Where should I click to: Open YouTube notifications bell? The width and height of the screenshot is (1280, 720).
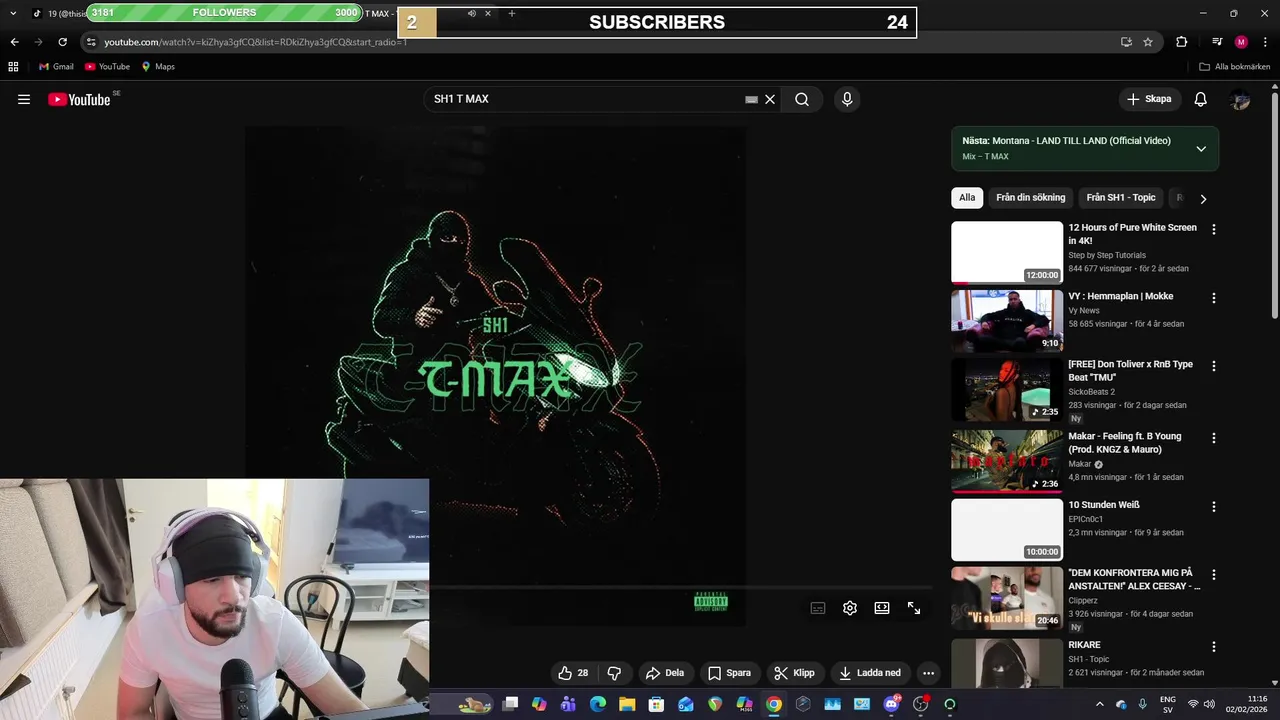[x=1201, y=99]
